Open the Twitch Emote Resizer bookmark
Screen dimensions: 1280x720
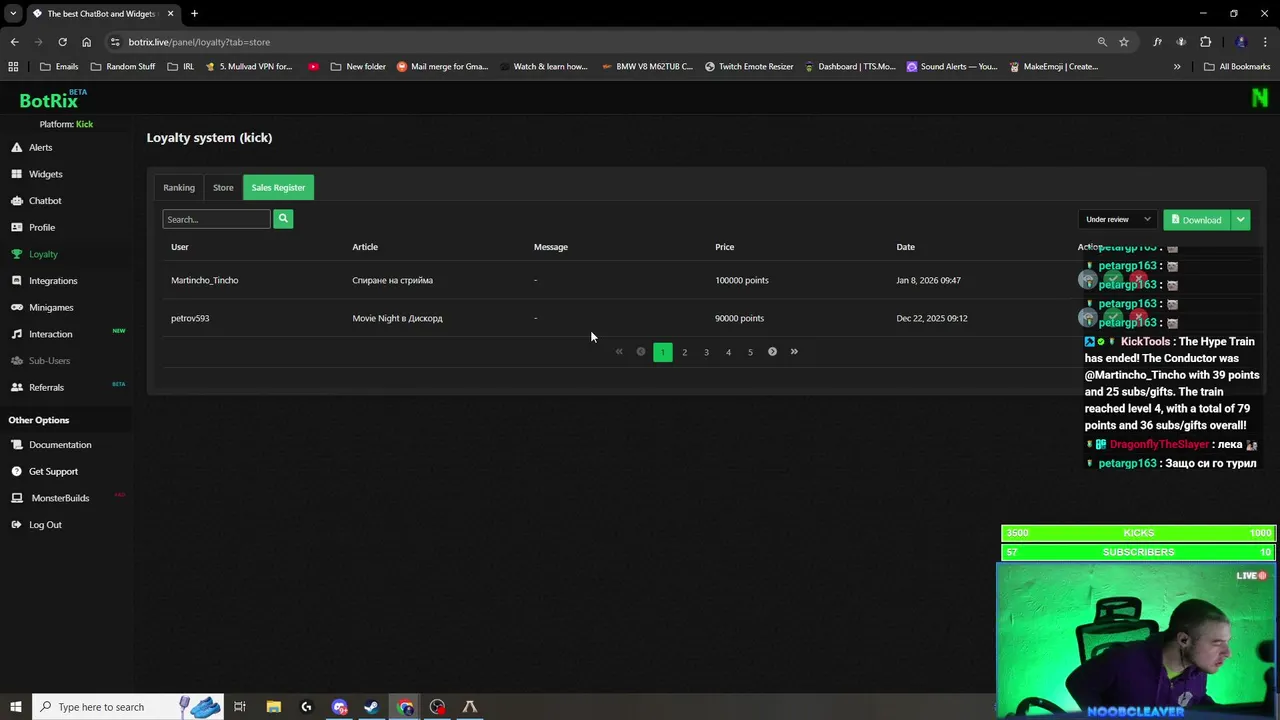pyautogui.click(x=749, y=67)
